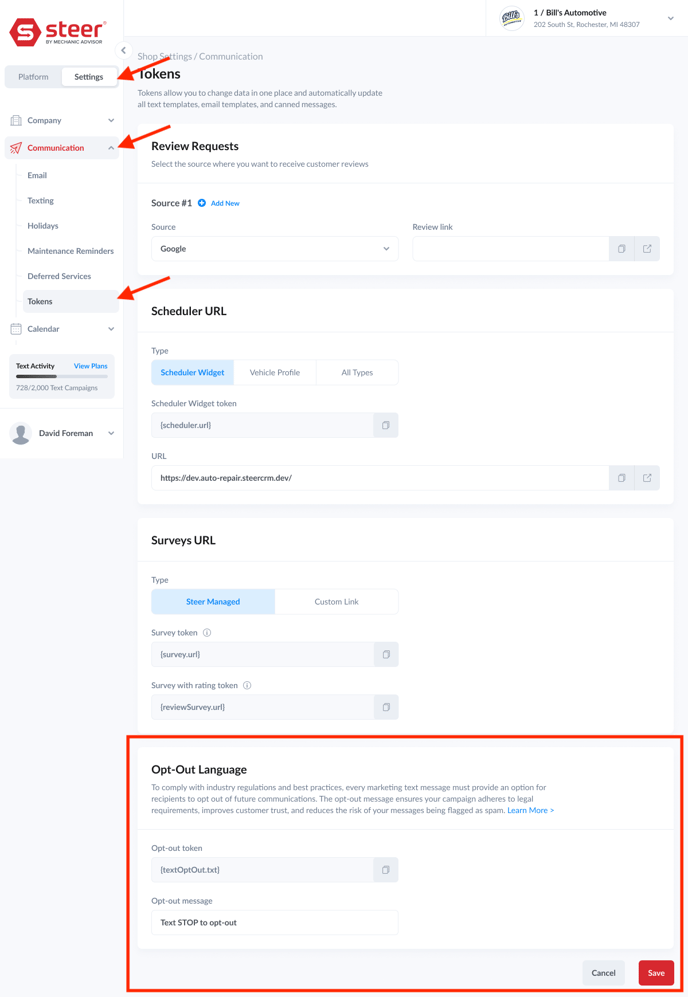Save the token settings

tap(656, 973)
